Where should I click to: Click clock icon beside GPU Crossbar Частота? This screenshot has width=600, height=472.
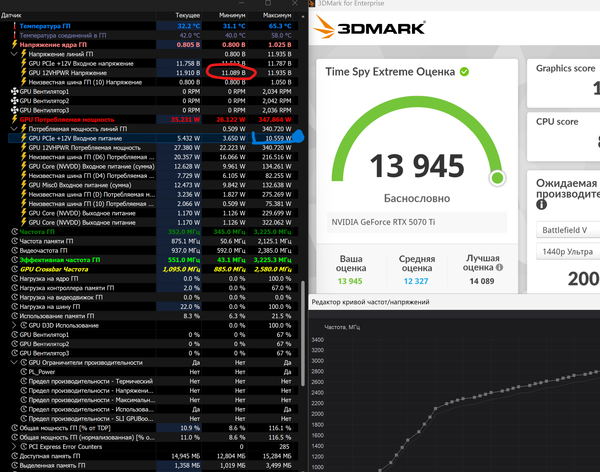(x=15, y=269)
